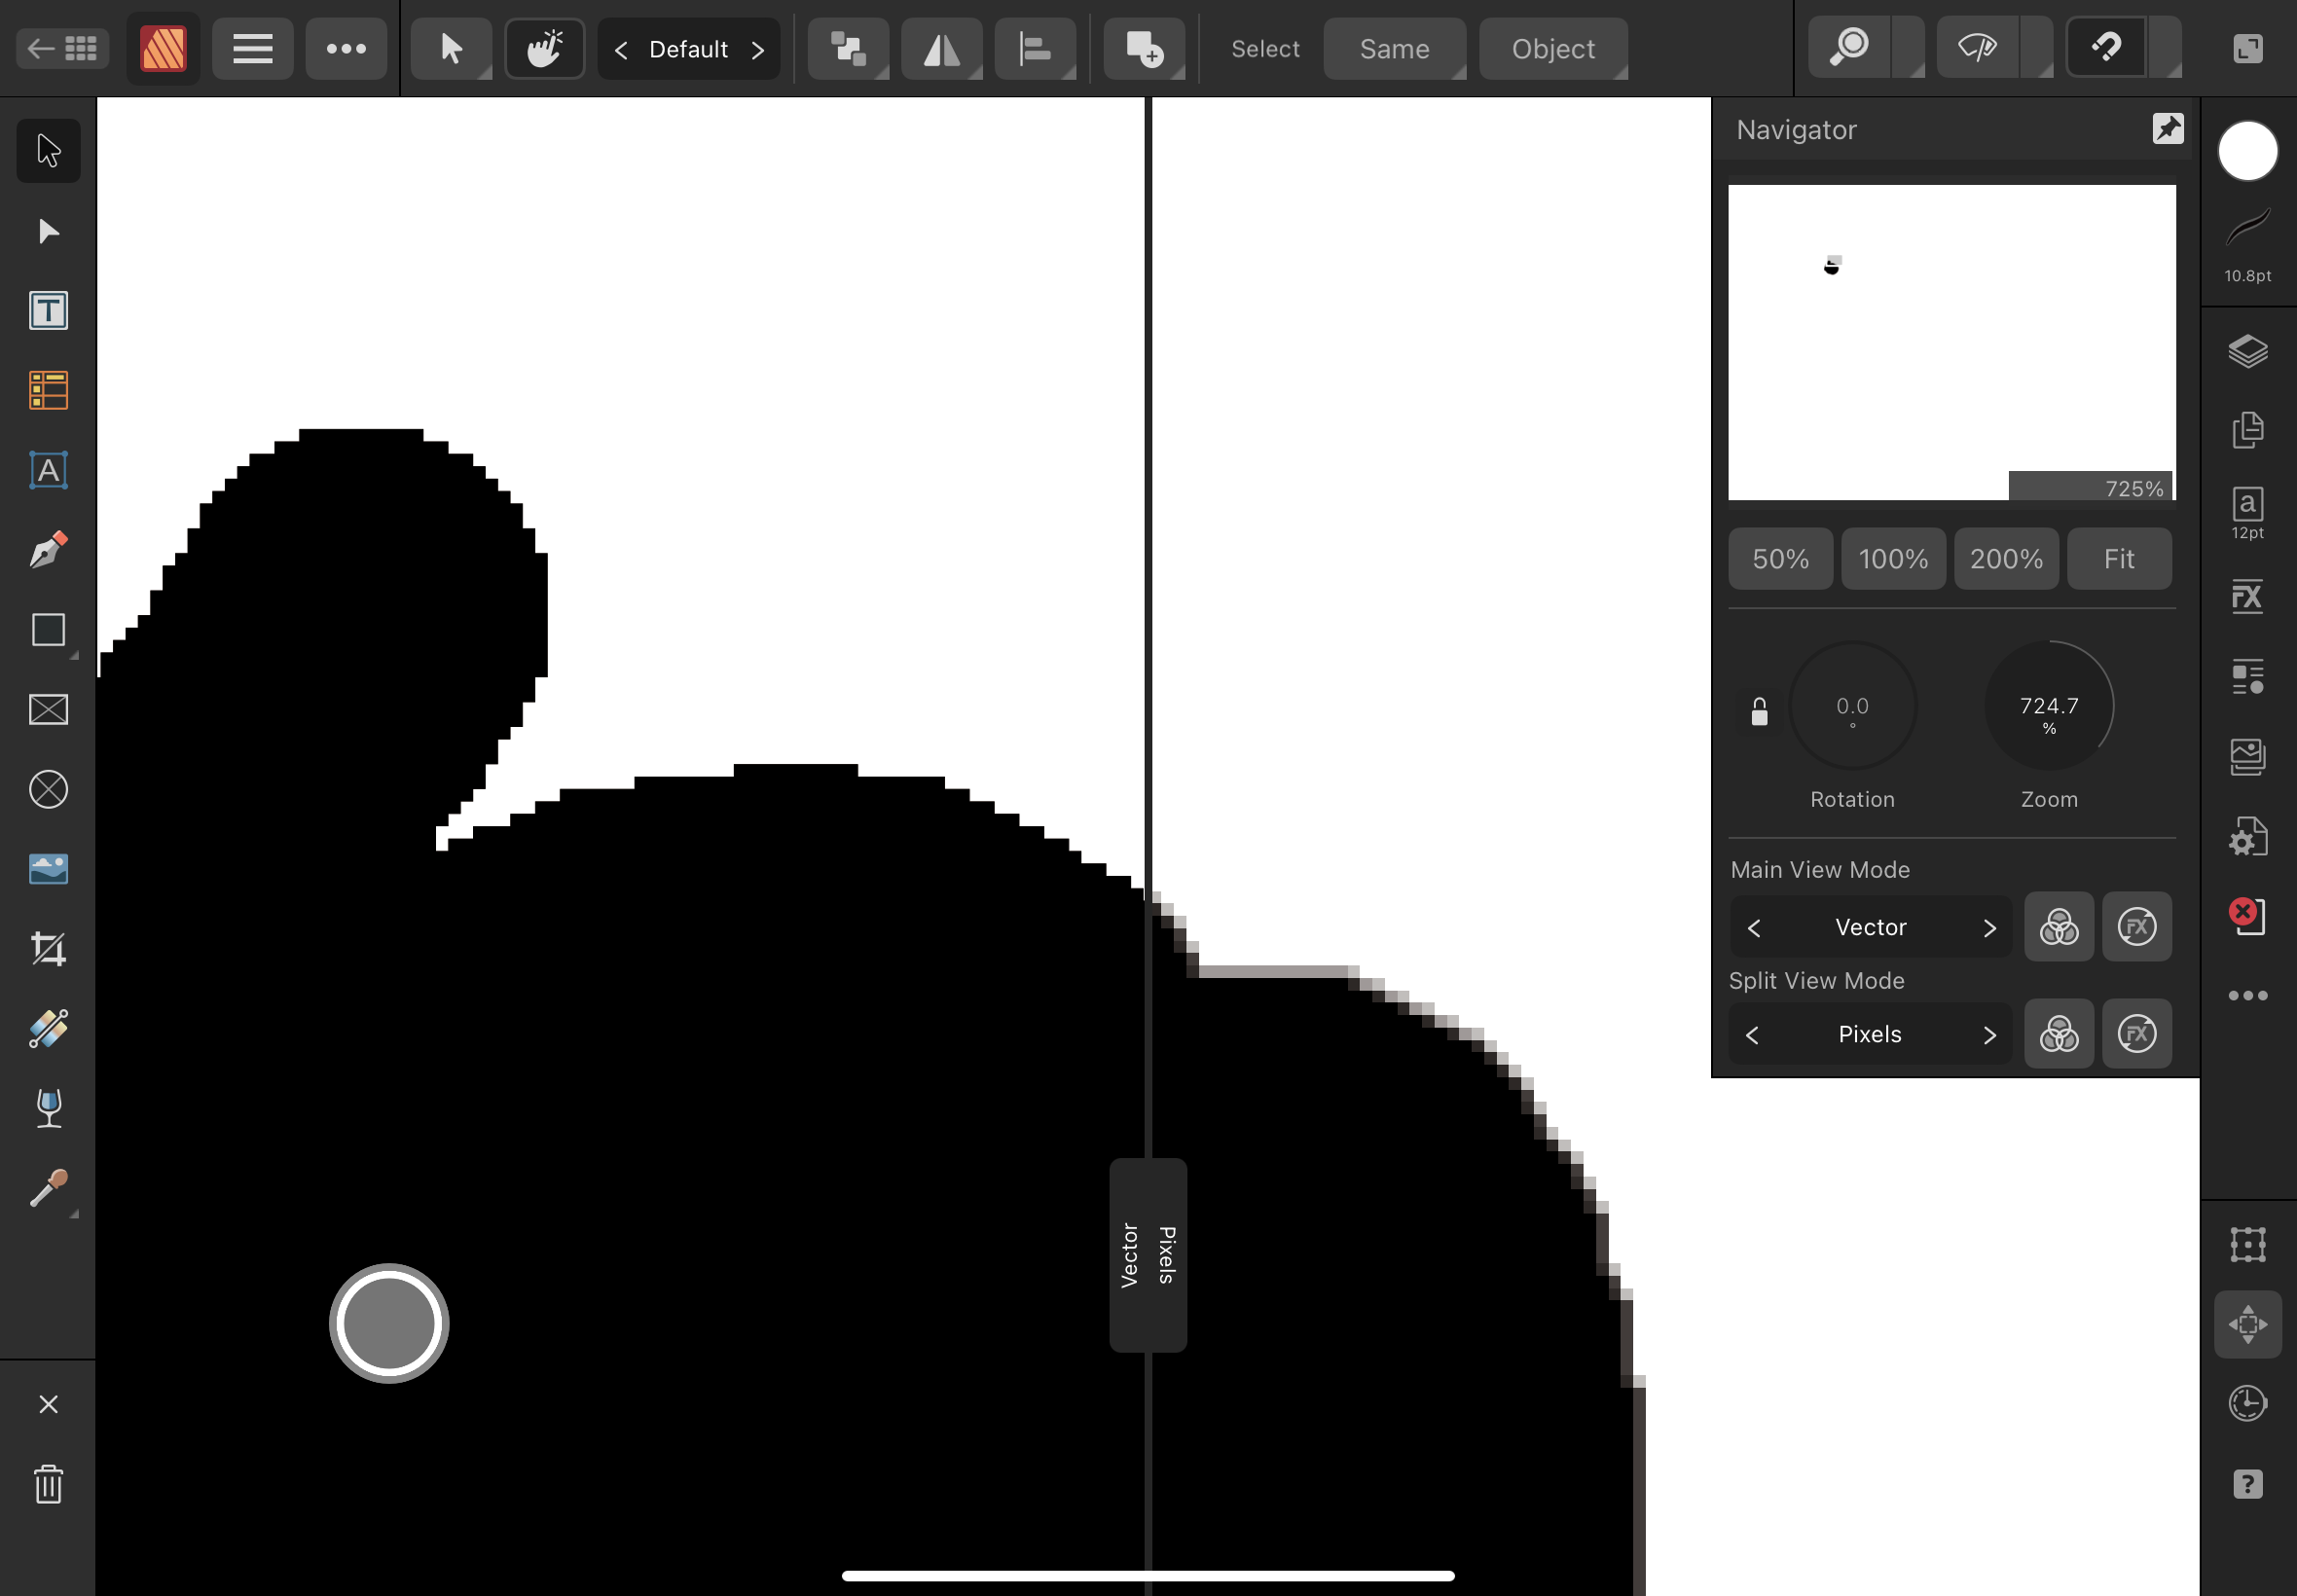The height and width of the screenshot is (1596, 2297).
Task: Open the three-dot edit menu
Action: 346,48
